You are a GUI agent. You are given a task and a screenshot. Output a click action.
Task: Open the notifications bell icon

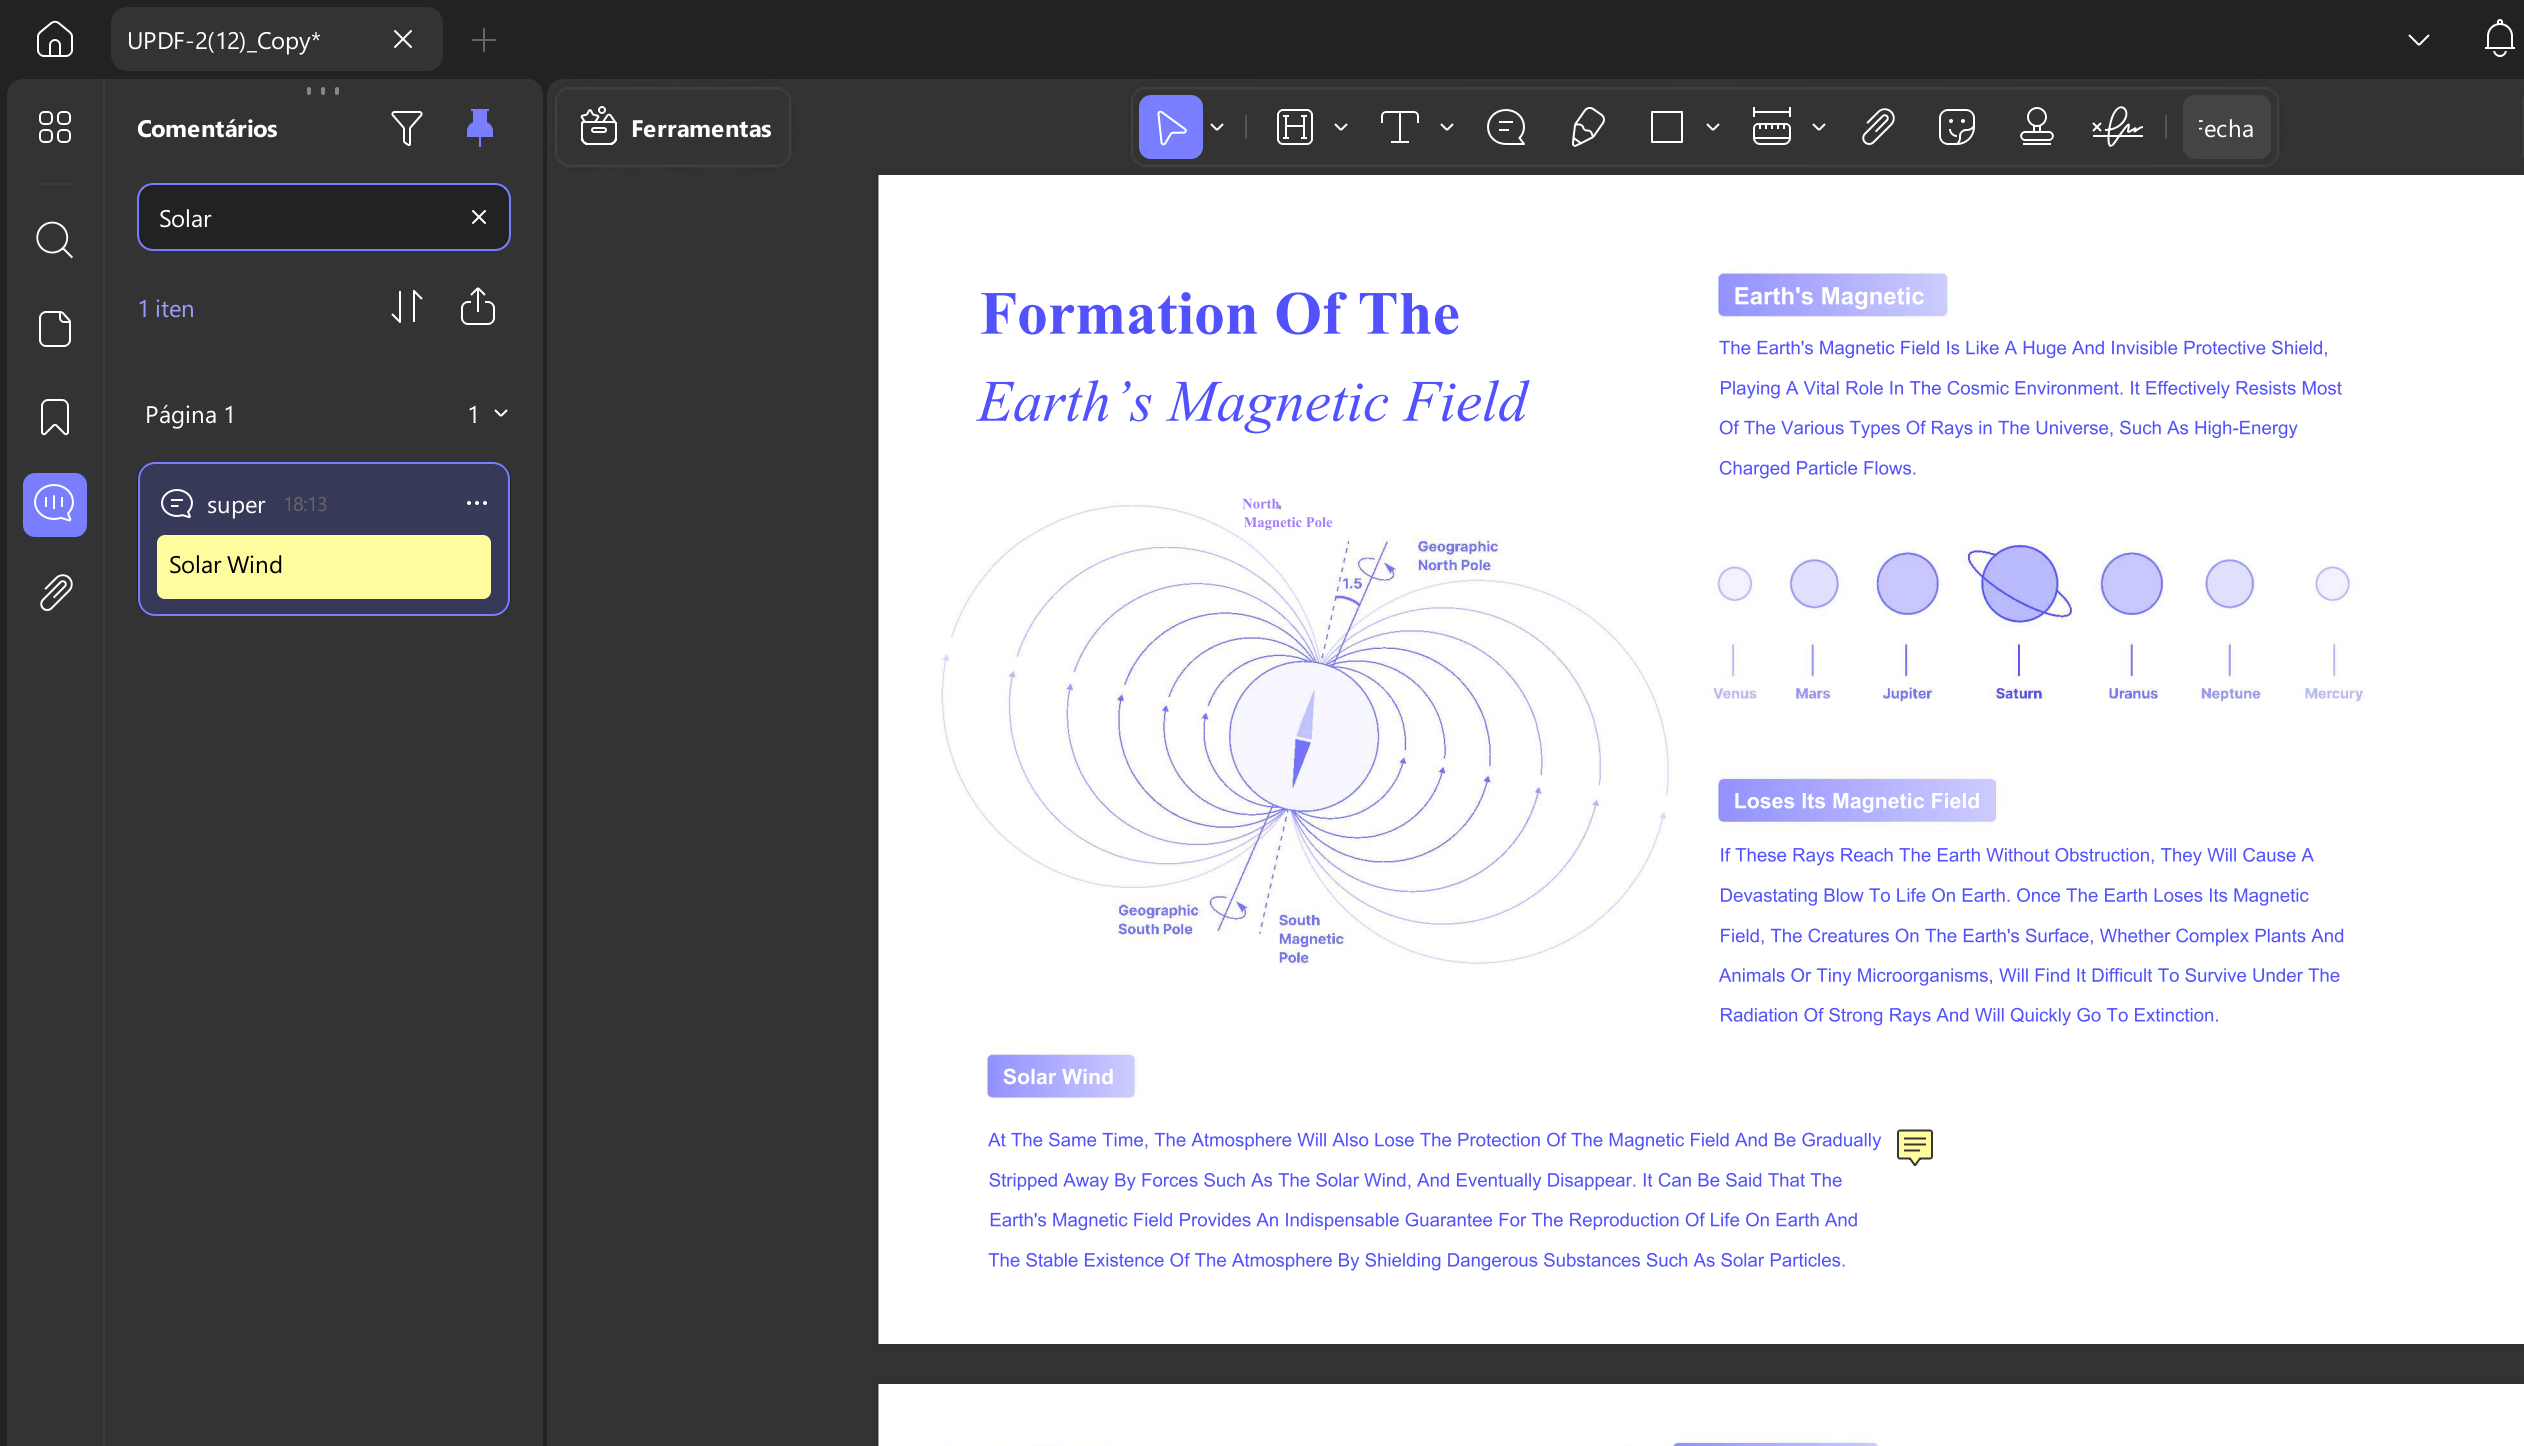(2499, 39)
